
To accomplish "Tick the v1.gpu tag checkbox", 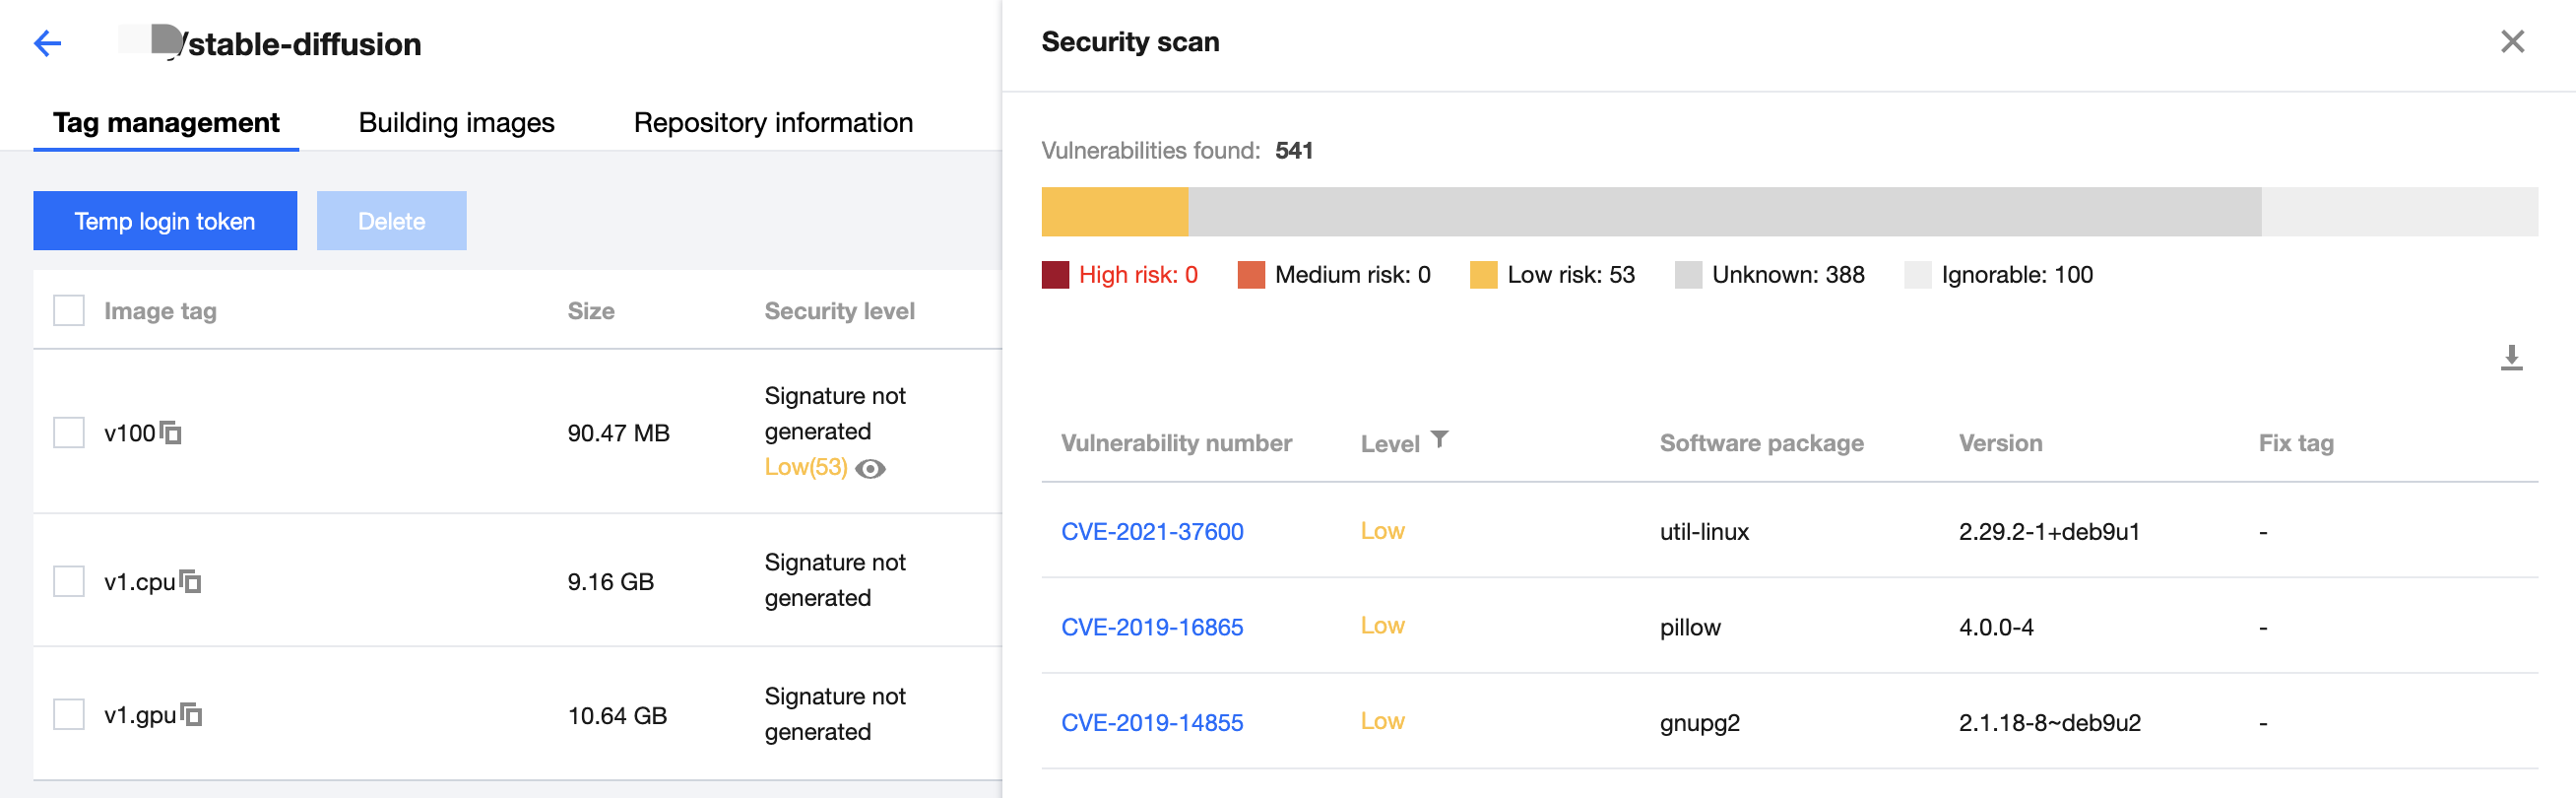I will [69, 715].
